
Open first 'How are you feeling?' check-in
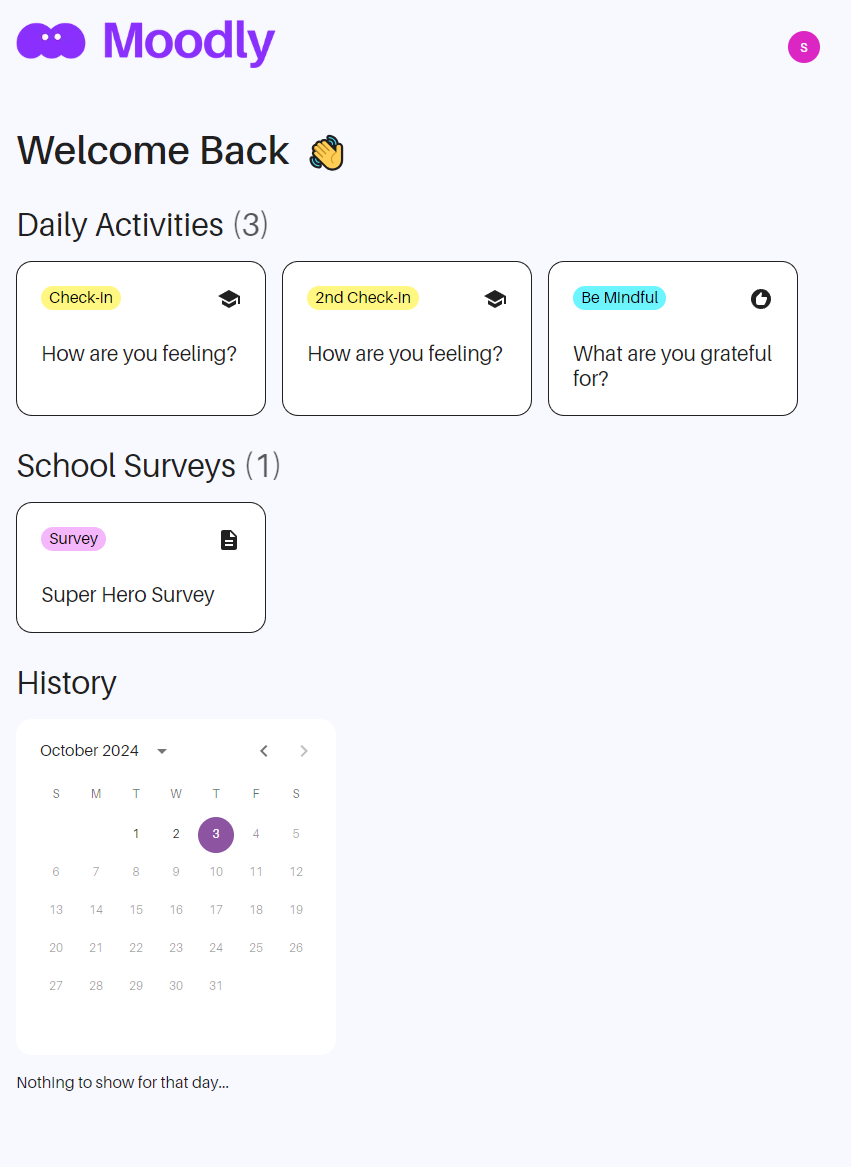click(x=139, y=354)
